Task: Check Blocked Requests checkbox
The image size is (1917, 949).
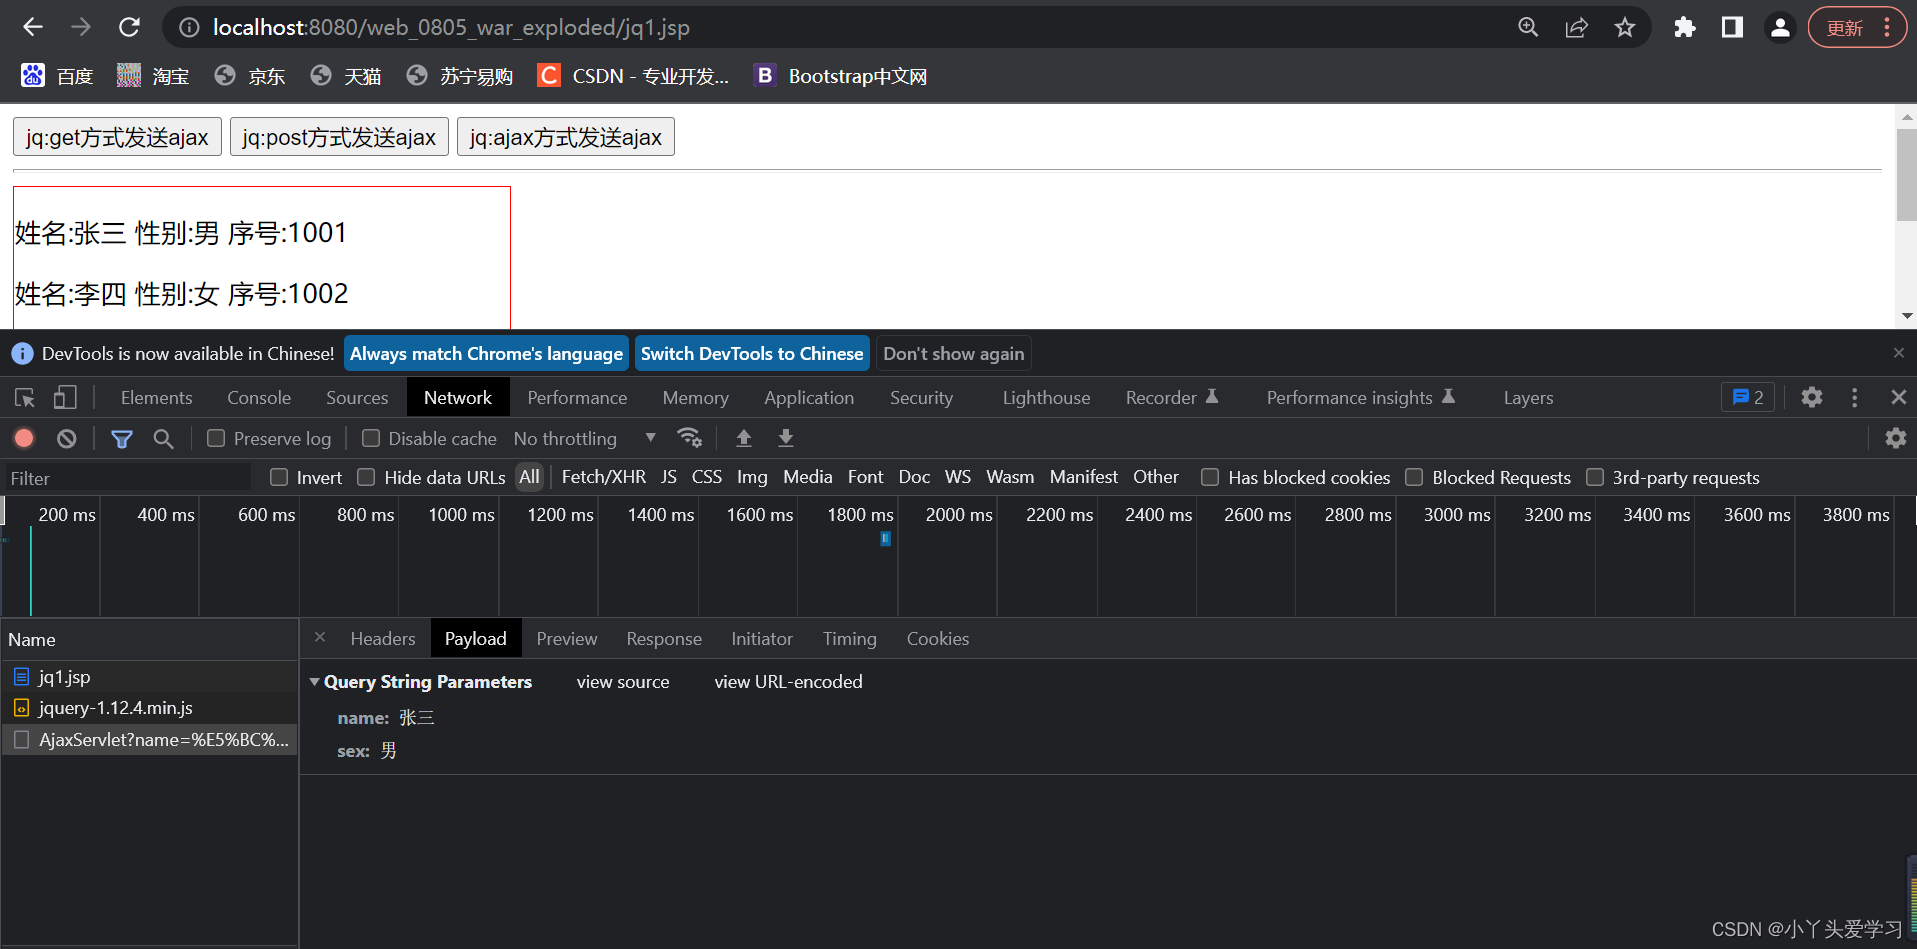Action: tap(1414, 478)
